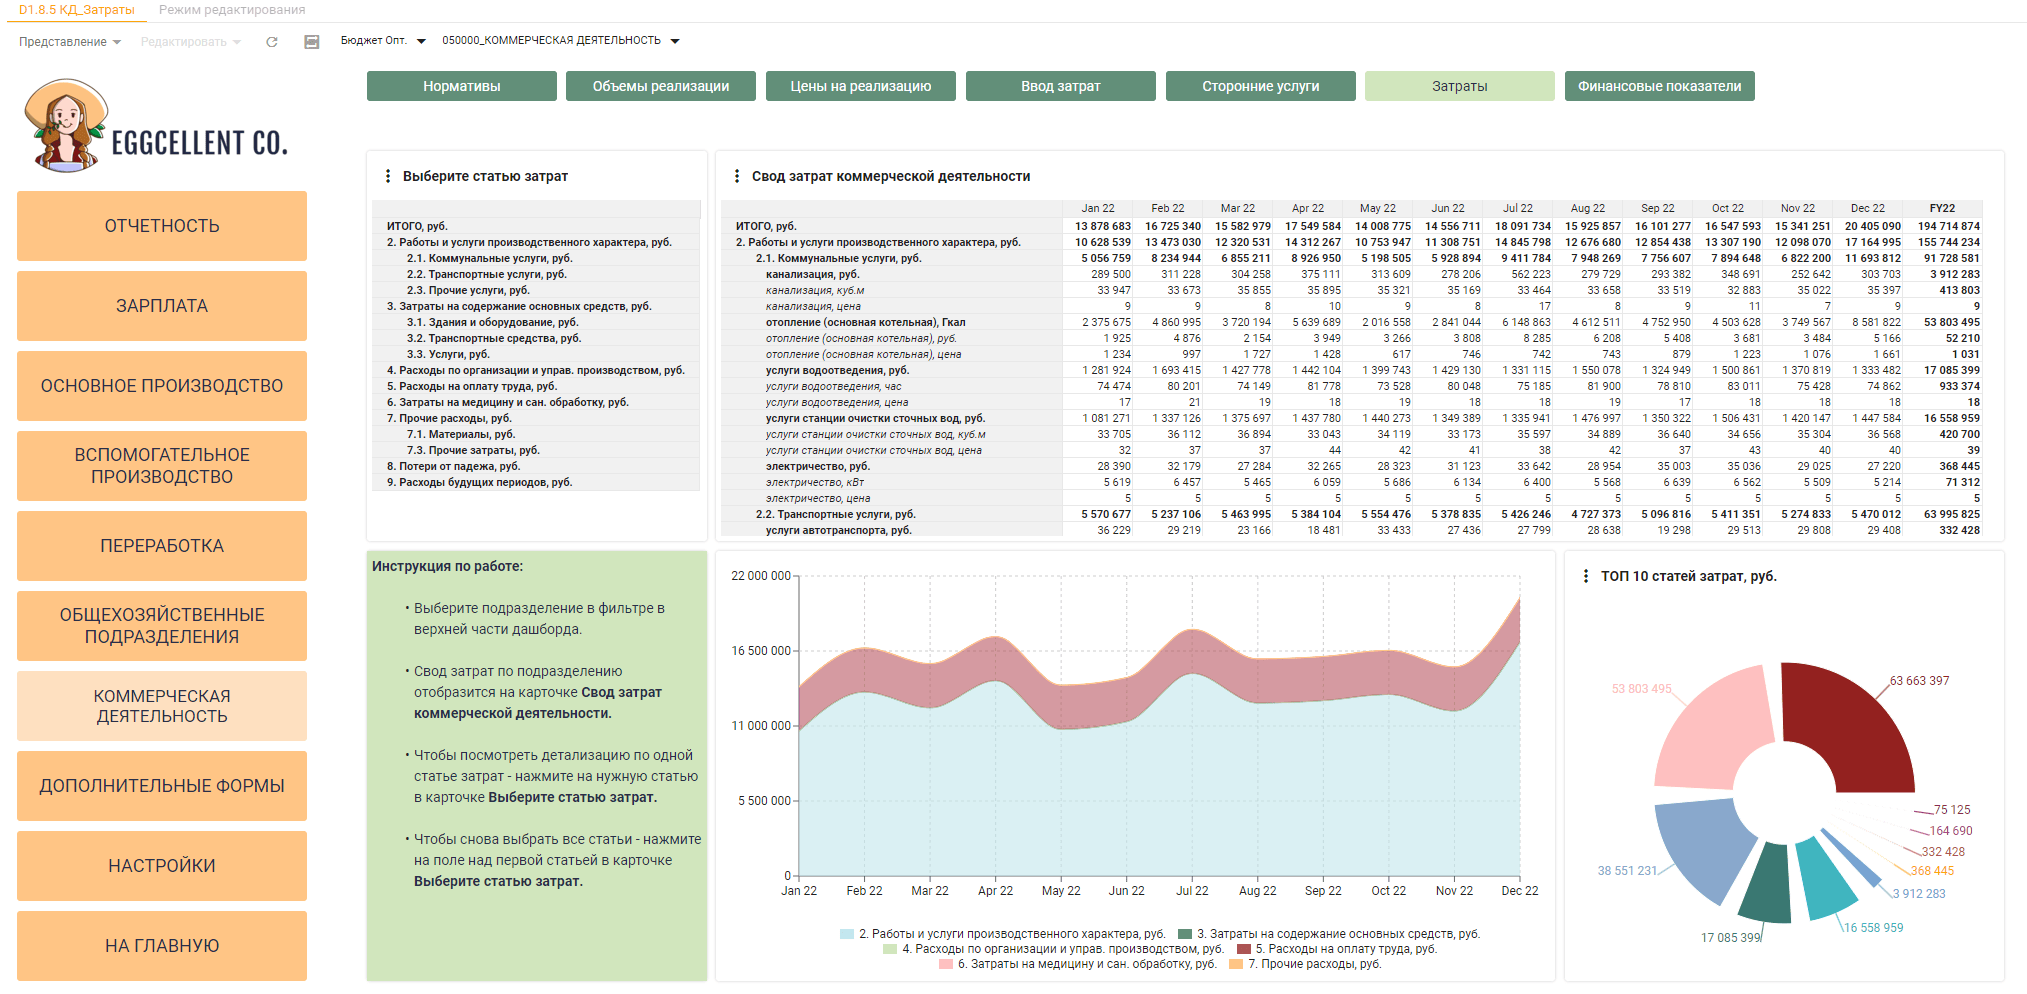Image resolution: width=2027 pixels, height=994 pixels.
Task: Click the Eggcellent Co. logo
Action: coord(157,127)
